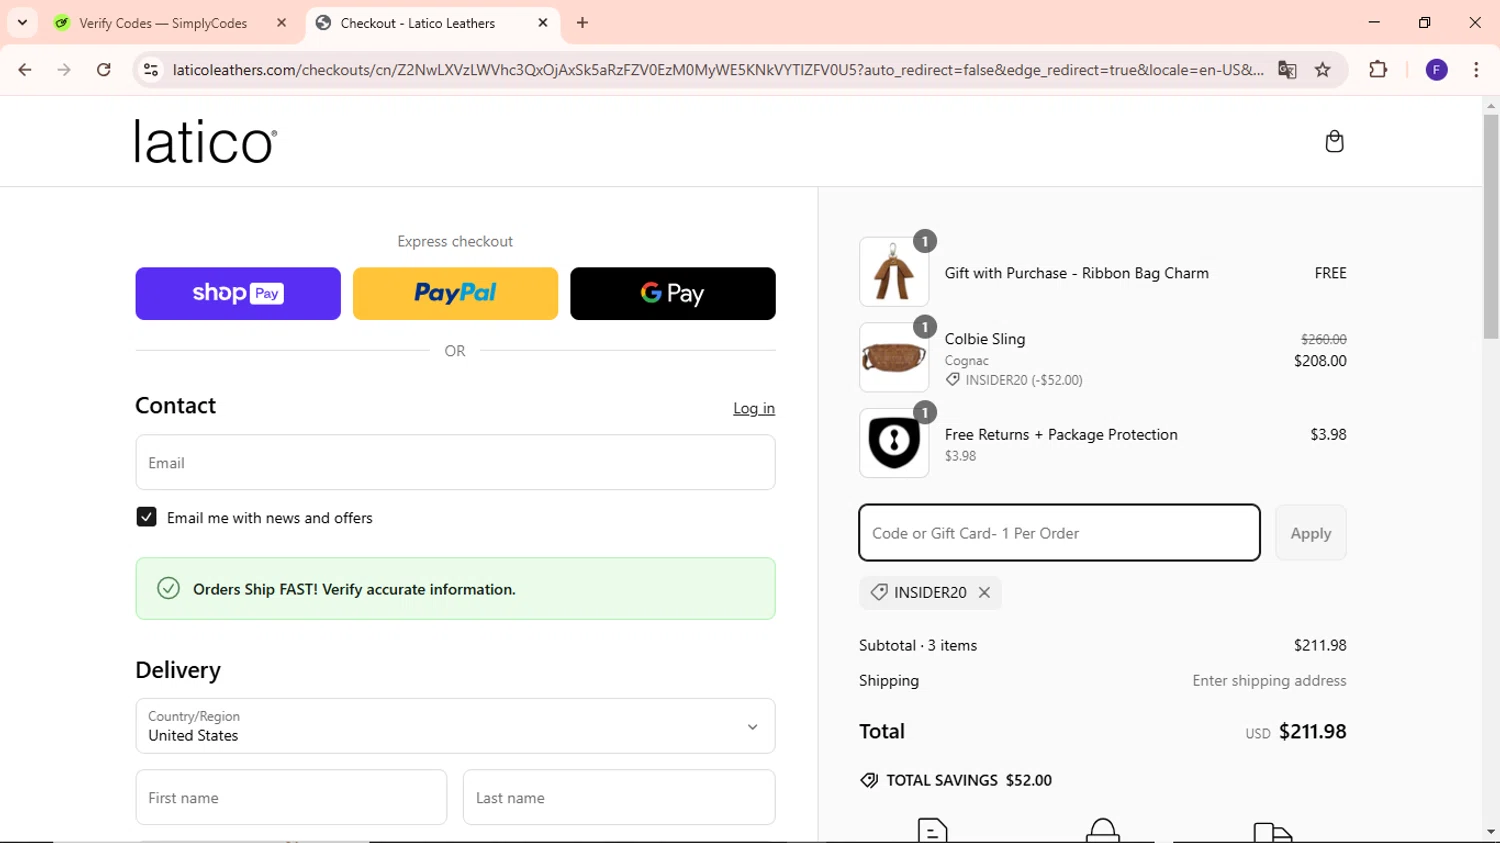Viewport: 1500px width, 843px height.
Task: Translate this page icon
Action: [1287, 70]
